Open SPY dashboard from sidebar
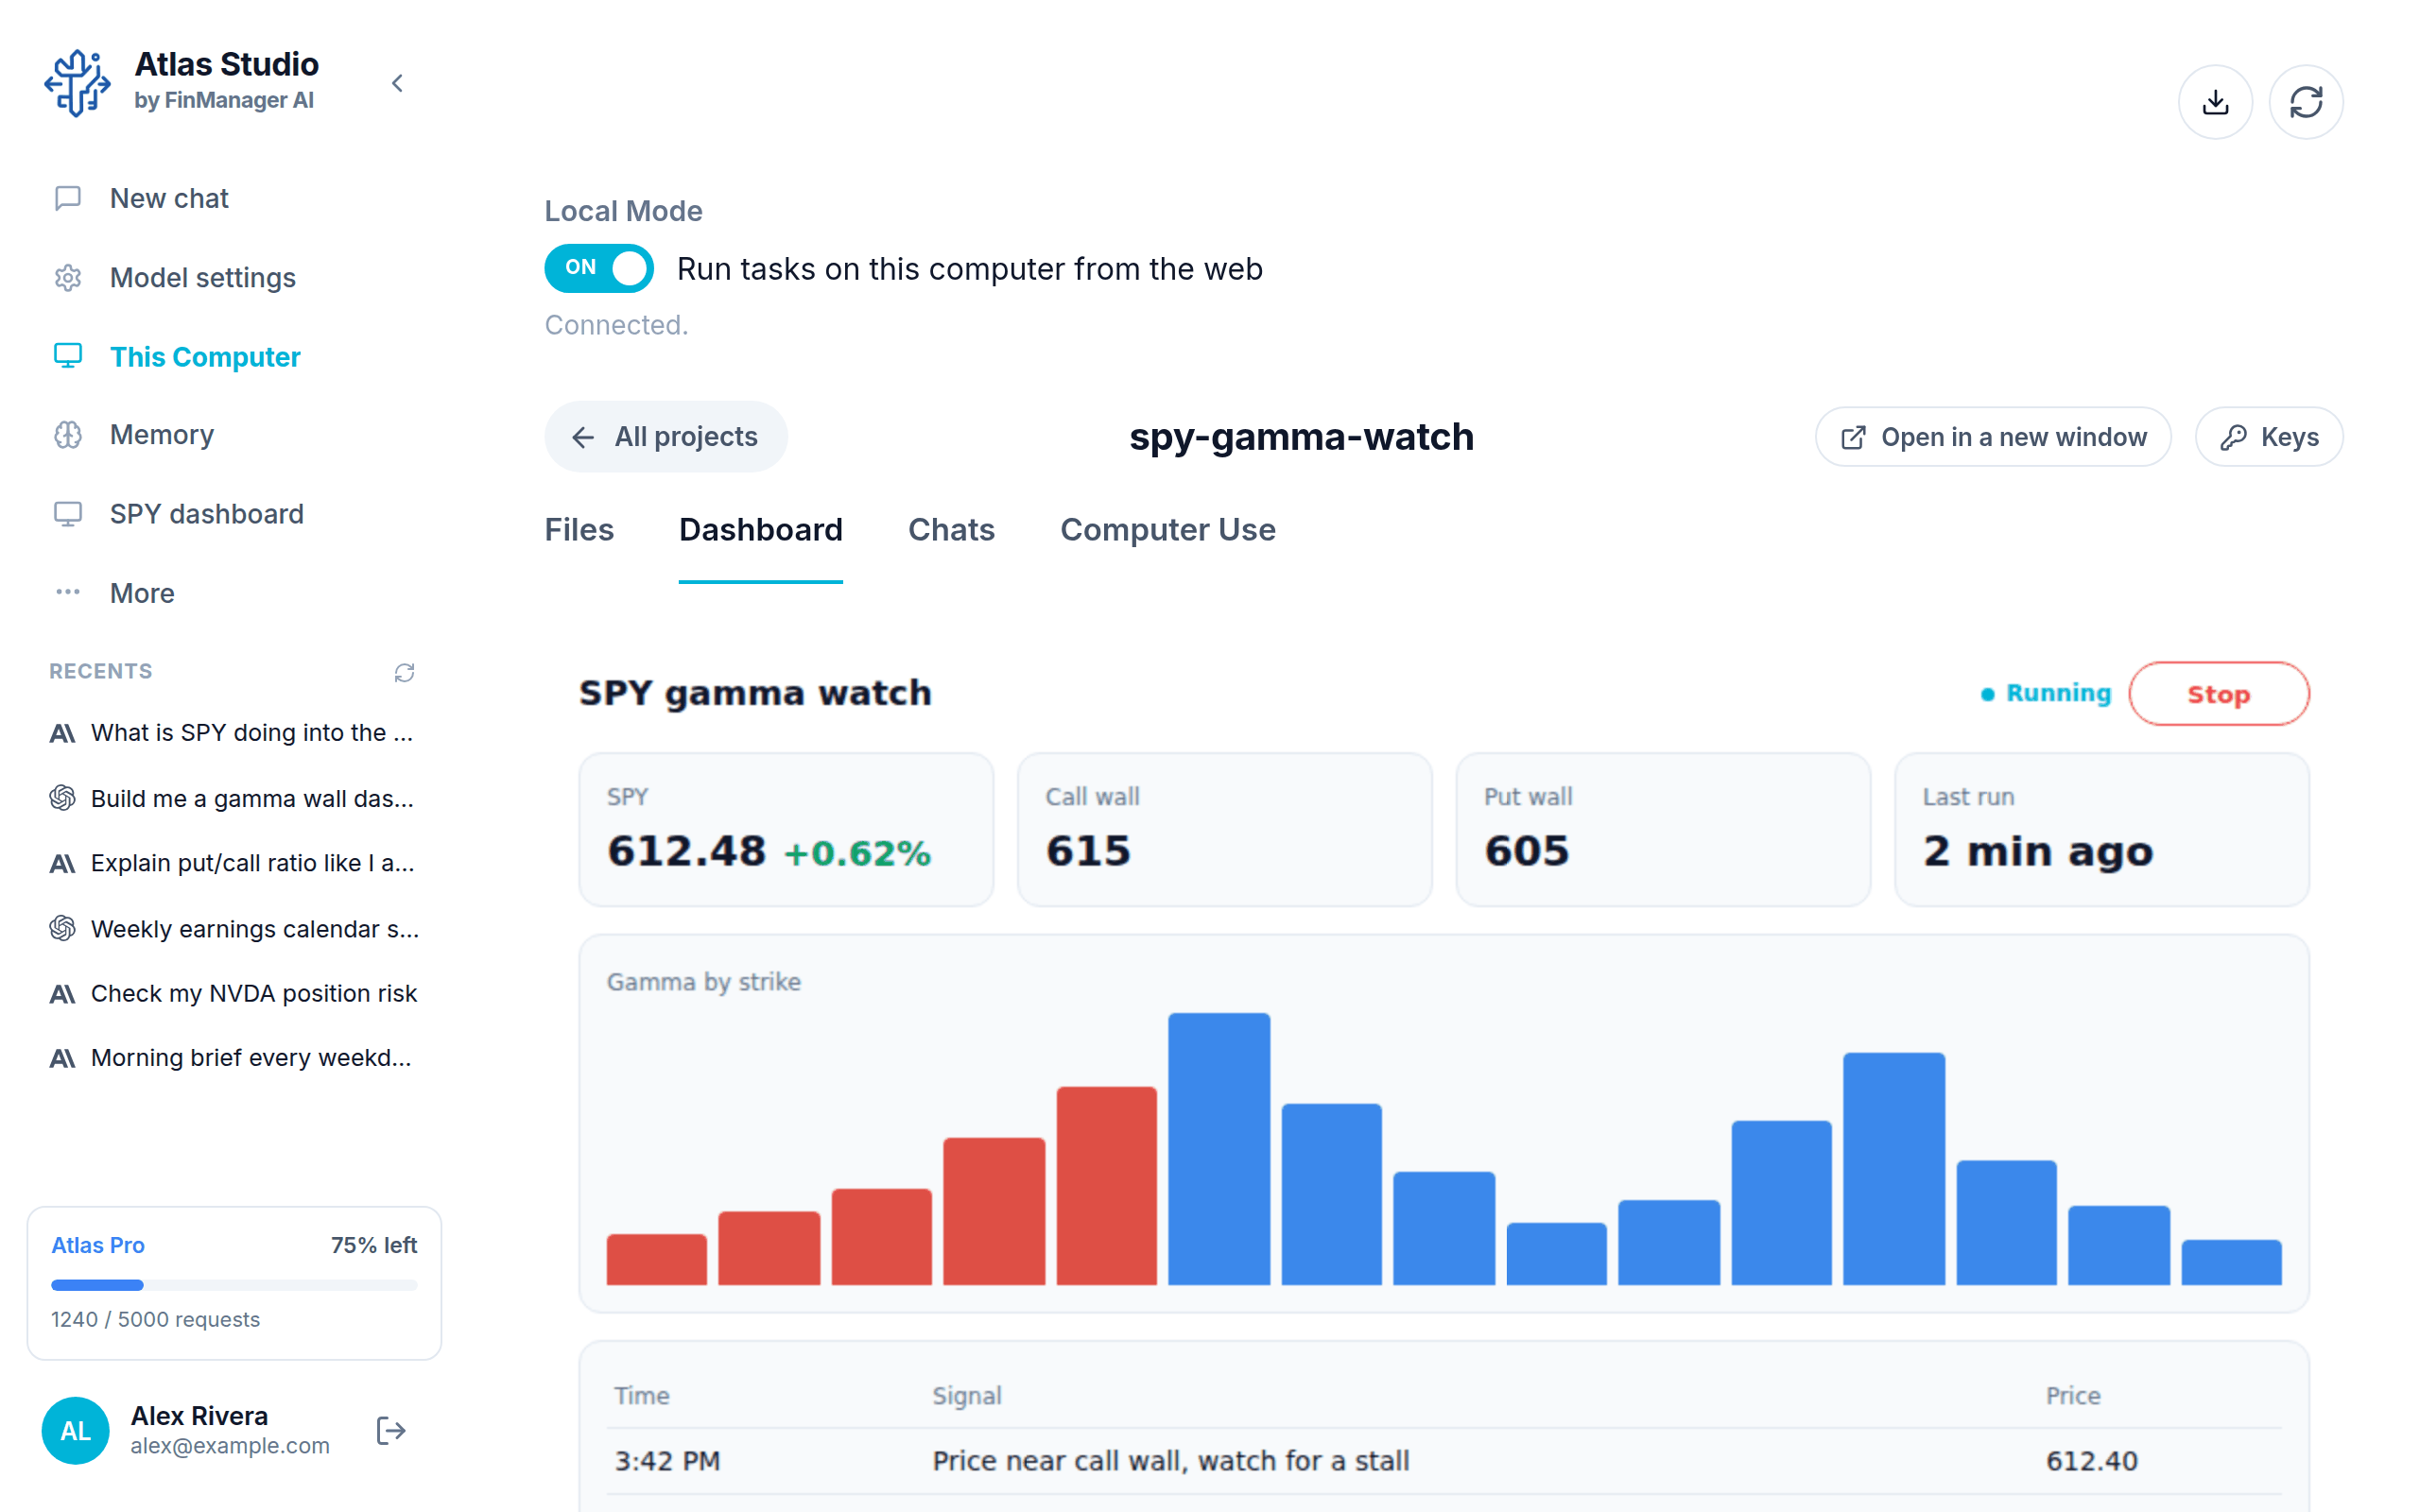 click(235, 514)
